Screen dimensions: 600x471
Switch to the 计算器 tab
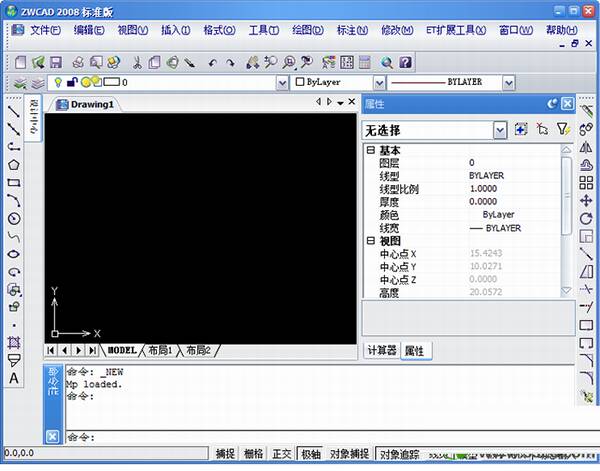pyautogui.click(x=382, y=350)
